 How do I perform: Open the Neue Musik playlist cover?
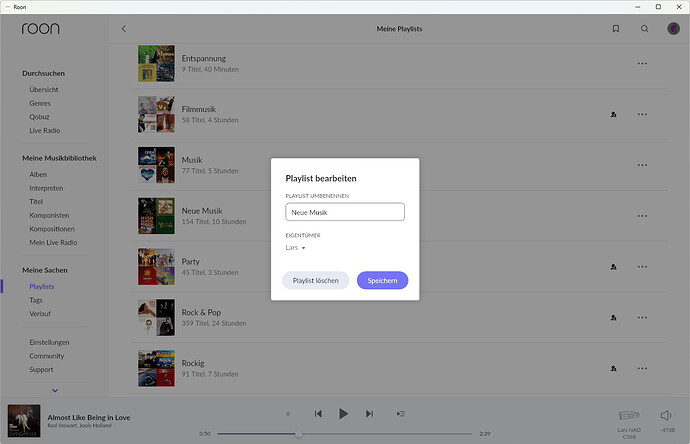156,216
